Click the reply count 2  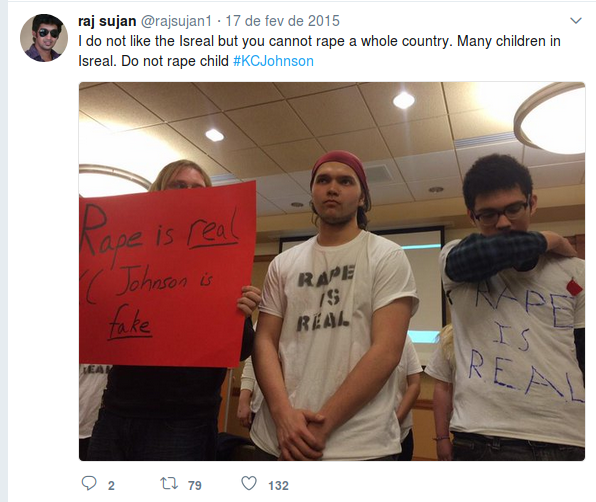(111, 485)
